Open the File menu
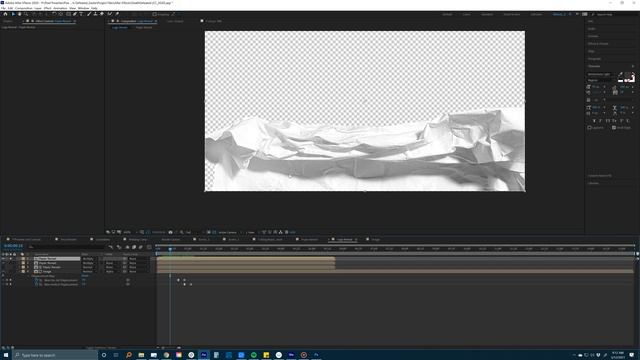 point(3,8)
